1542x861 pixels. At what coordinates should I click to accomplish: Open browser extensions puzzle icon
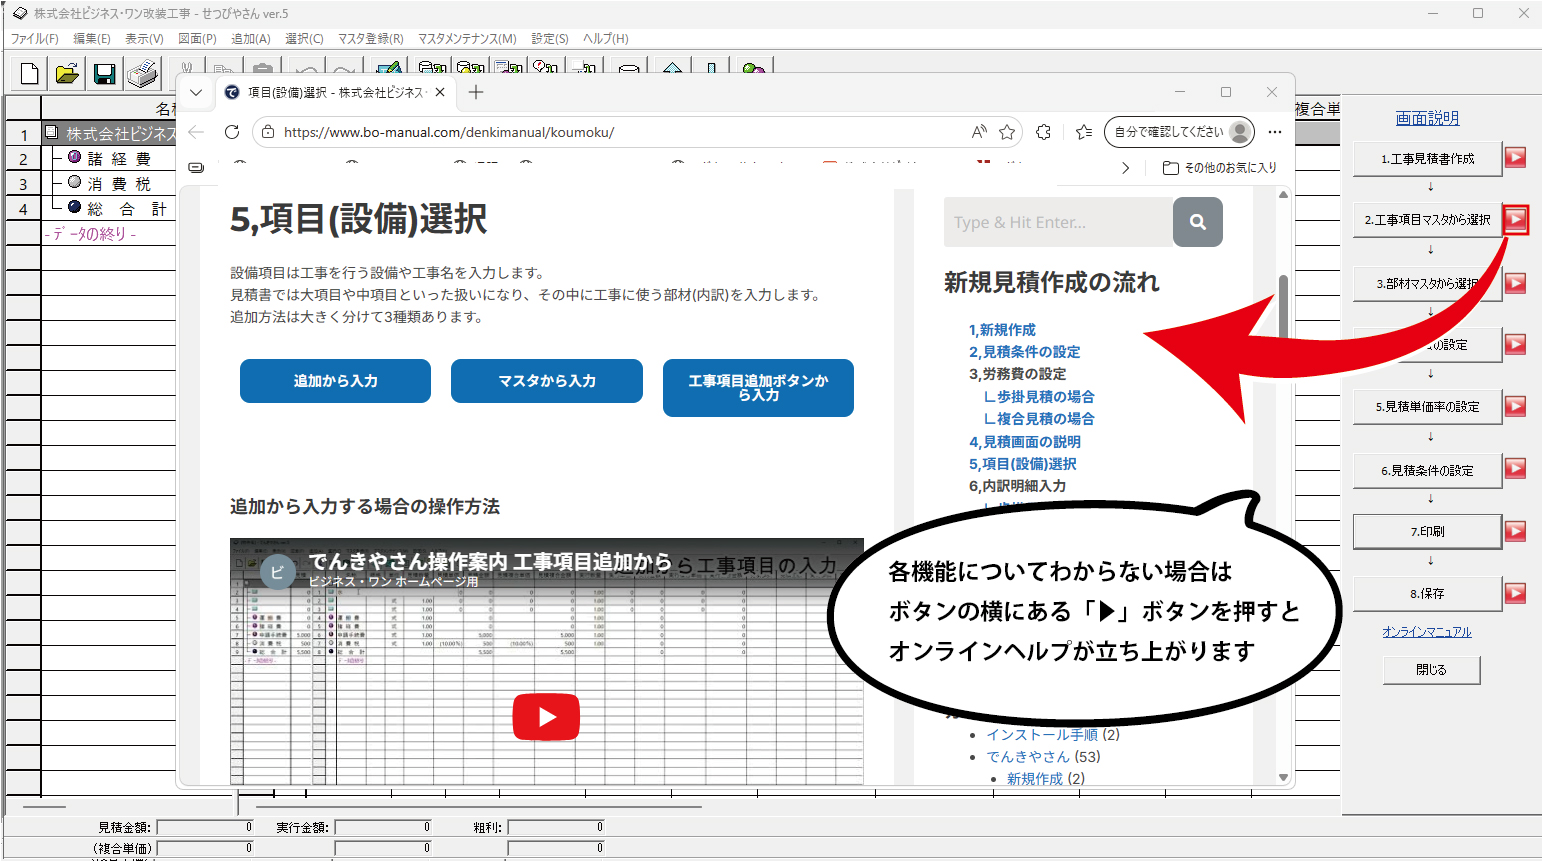pyautogui.click(x=1044, y=132)
